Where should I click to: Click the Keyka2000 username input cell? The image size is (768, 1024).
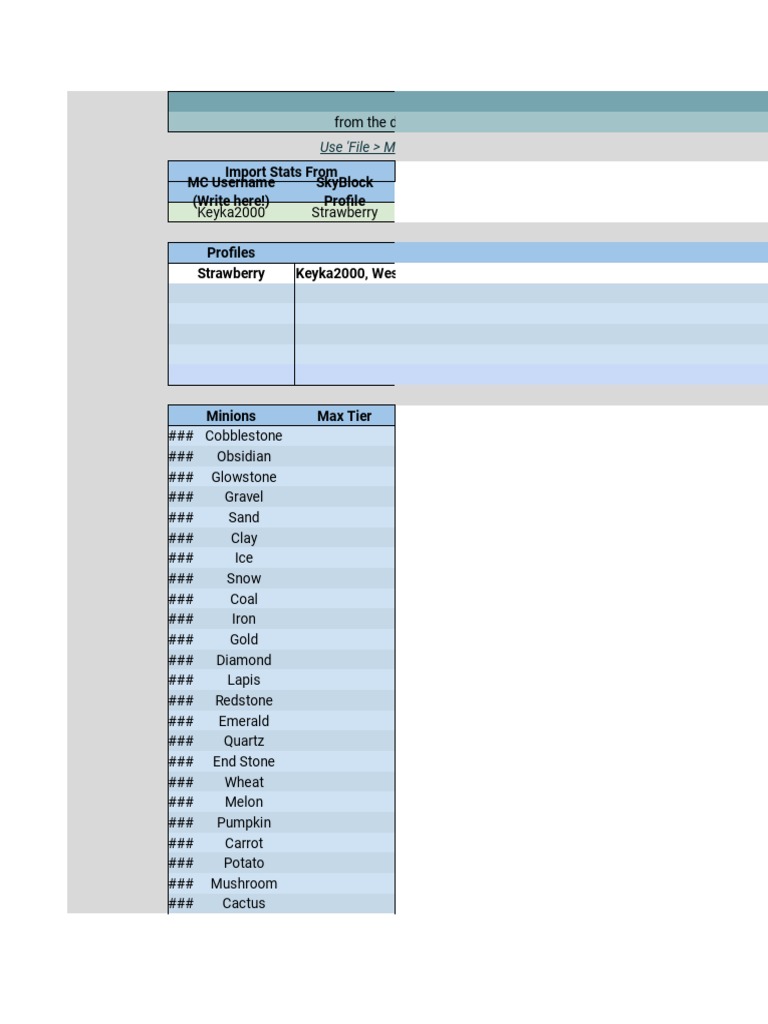(231, 212)
